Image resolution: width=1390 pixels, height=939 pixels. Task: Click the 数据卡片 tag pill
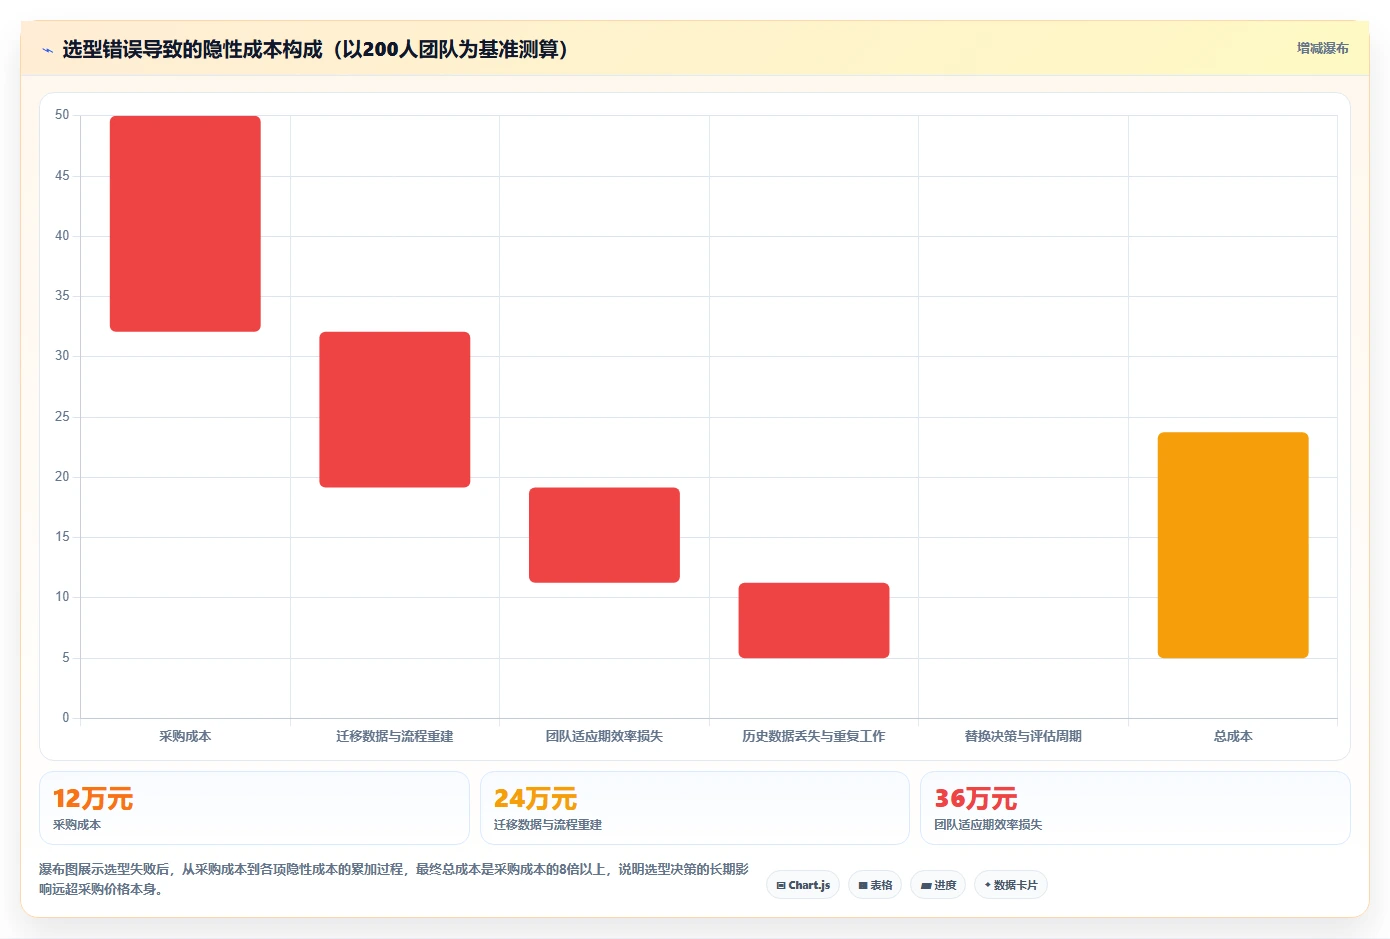coord(1011,885)
